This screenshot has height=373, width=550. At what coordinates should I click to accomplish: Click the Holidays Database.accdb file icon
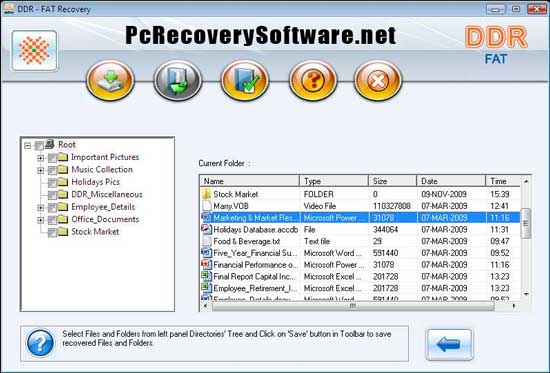tap(207, 229)
